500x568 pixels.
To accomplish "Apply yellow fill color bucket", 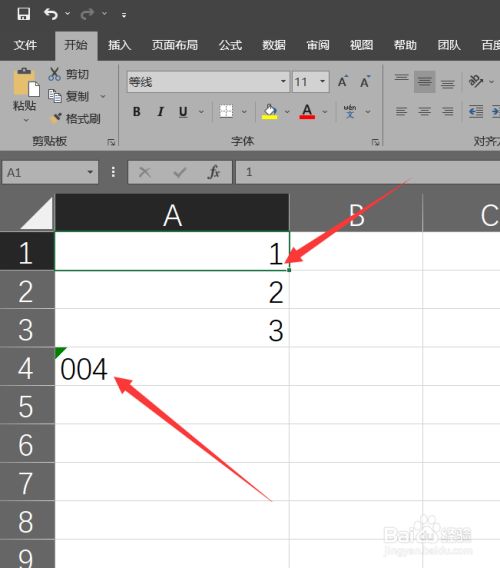I will click(270, 112).
